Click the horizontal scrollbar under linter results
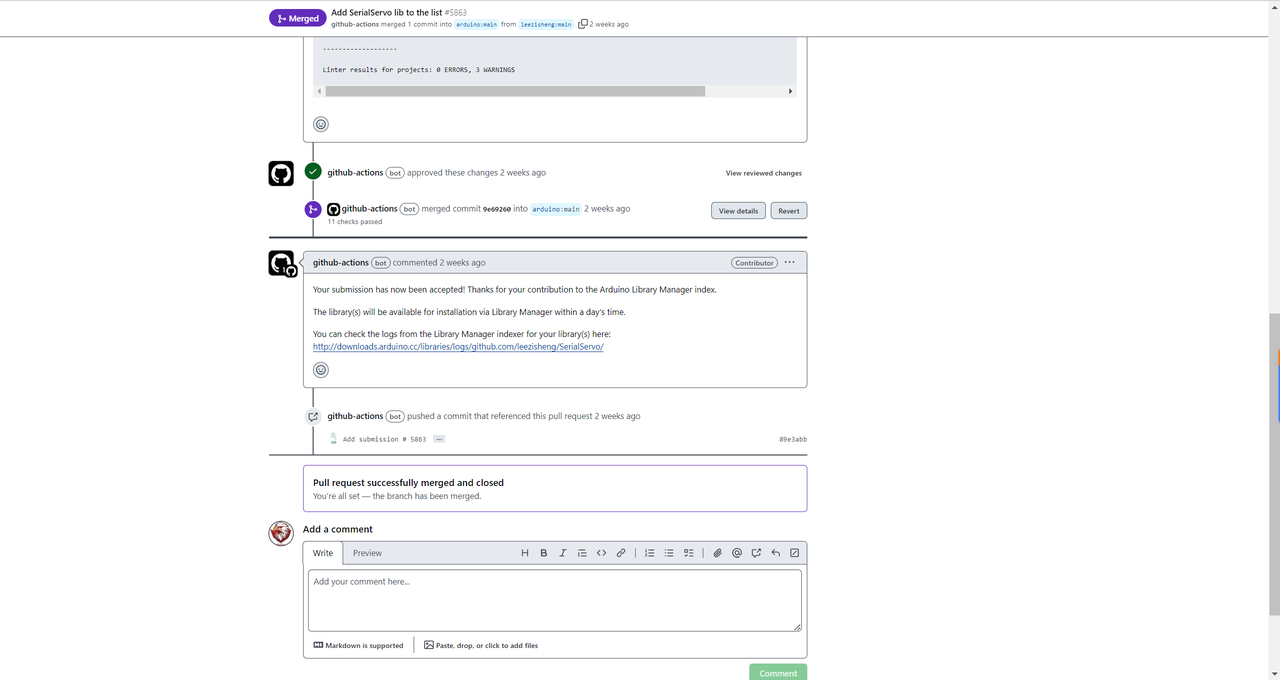Viewport: 1280px width, 680px height. coord(515,91)
